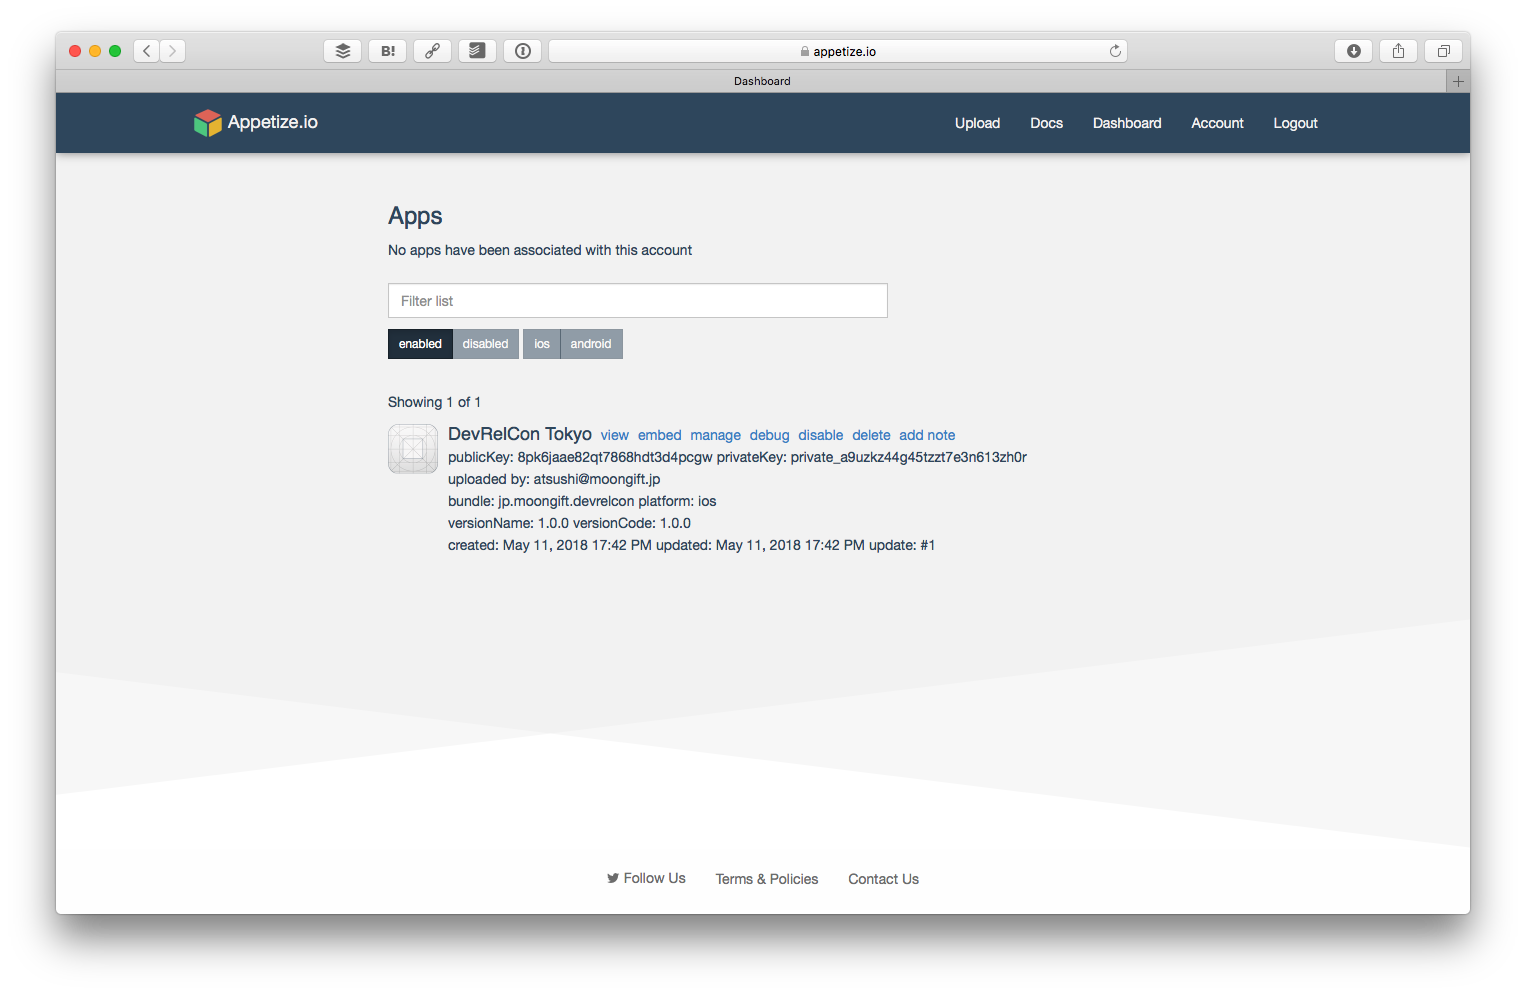Open Contact Us in footer
This screenshot has width=1526, height=994.
pyautogui.click(x=883, y=879)
